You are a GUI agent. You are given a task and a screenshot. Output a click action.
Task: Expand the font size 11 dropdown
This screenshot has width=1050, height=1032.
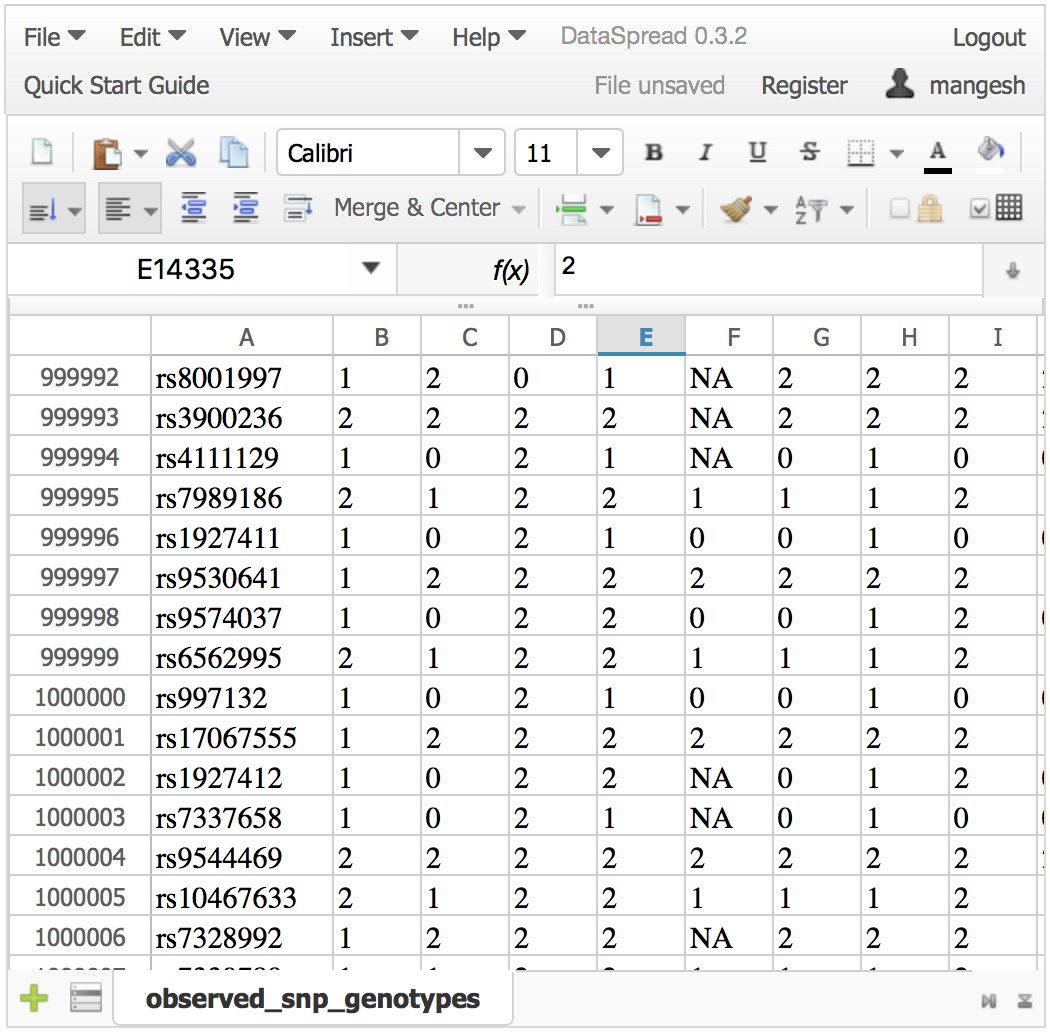point(600,153)
